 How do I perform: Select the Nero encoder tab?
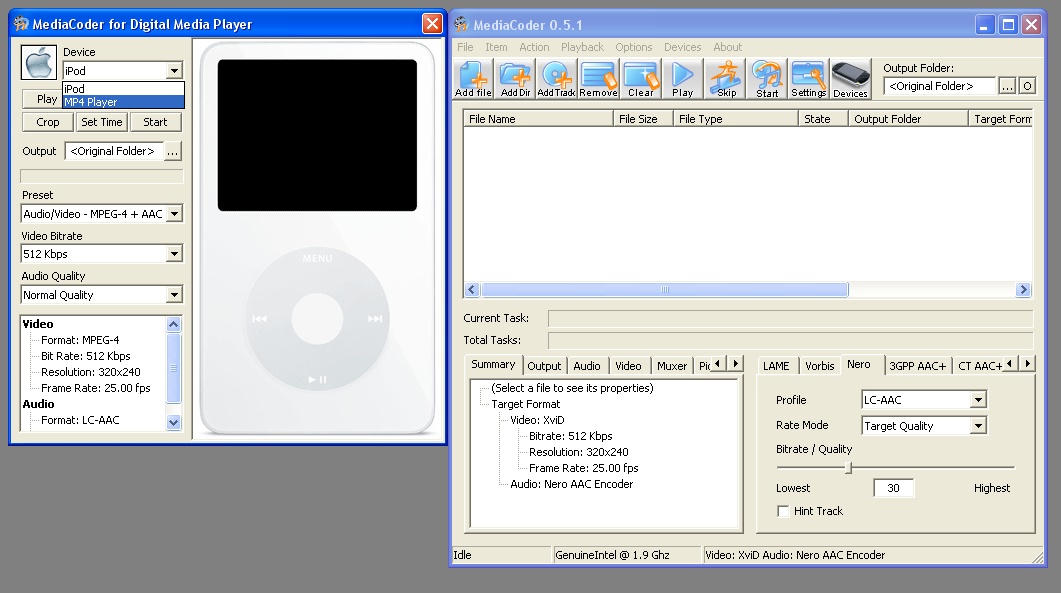click(859, 364)
